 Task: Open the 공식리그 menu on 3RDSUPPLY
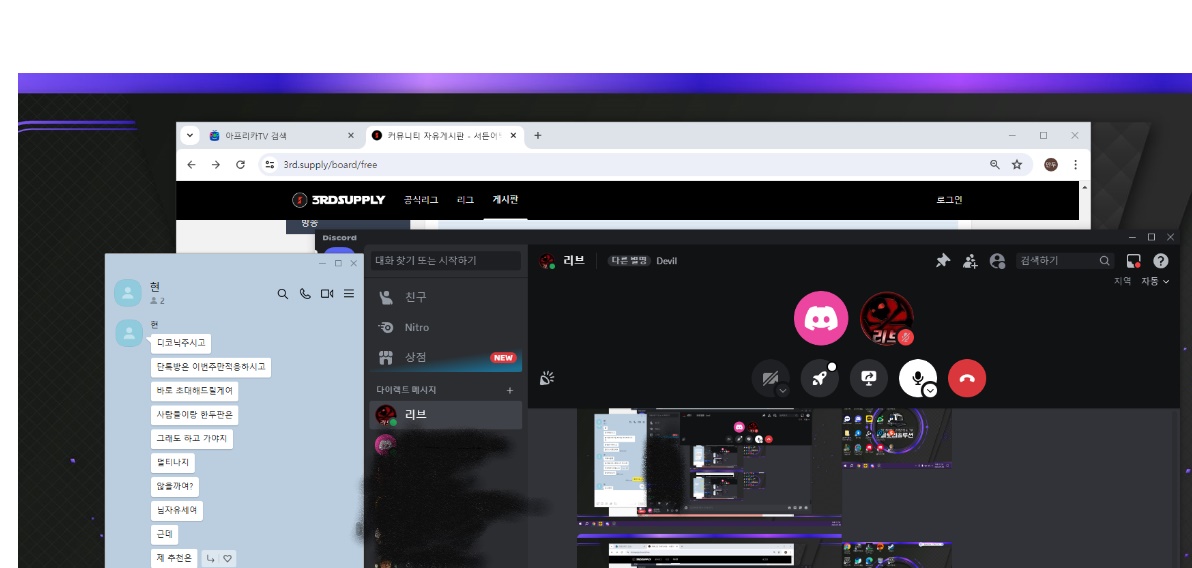(421, 200)
